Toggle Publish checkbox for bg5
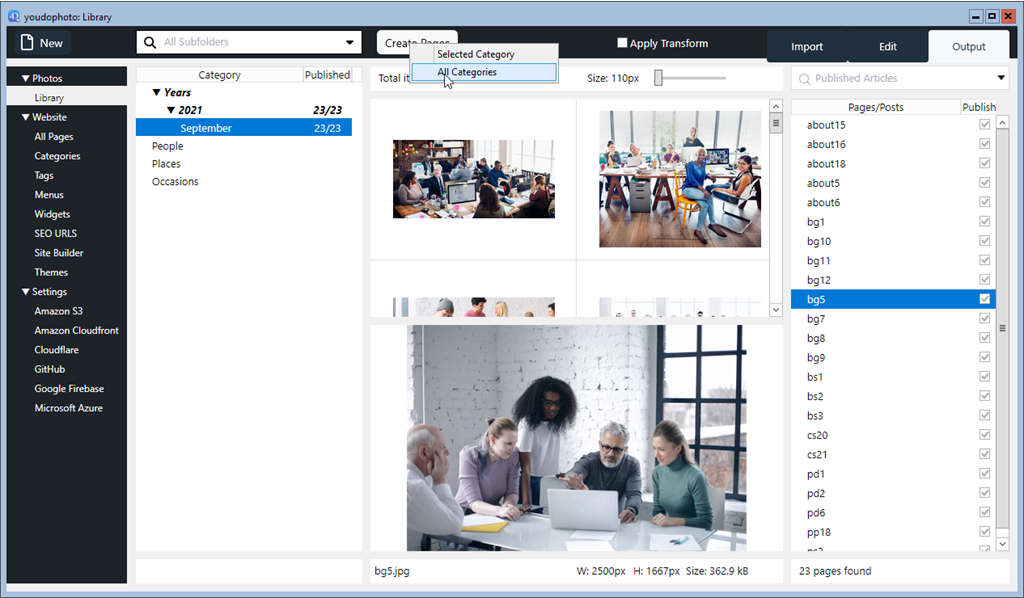This screenshot has width=1024, height=598. pos(985,299)
